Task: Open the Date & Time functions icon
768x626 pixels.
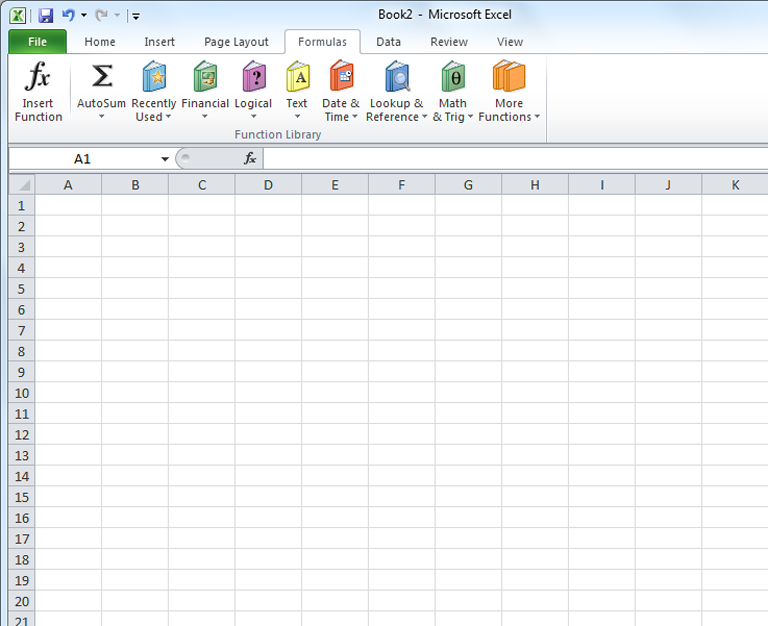Action: coord(341,77)
